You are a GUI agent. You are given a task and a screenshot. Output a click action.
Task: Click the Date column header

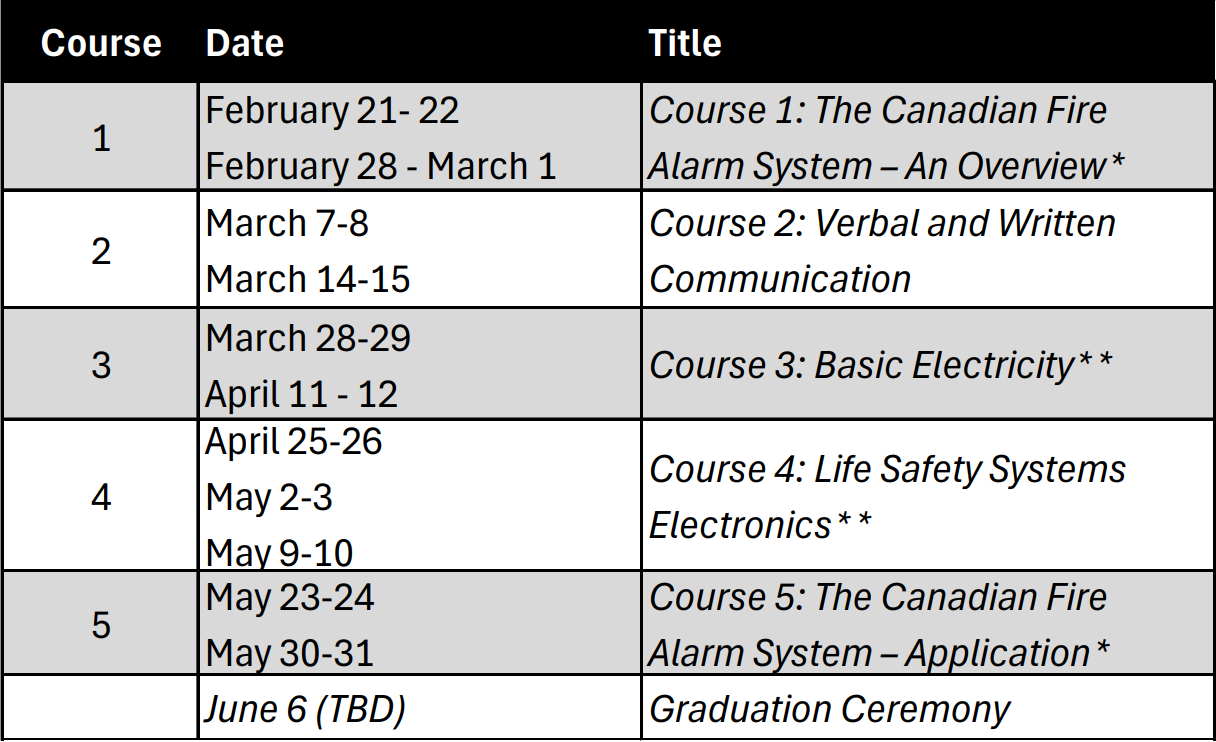pos(244,43)
